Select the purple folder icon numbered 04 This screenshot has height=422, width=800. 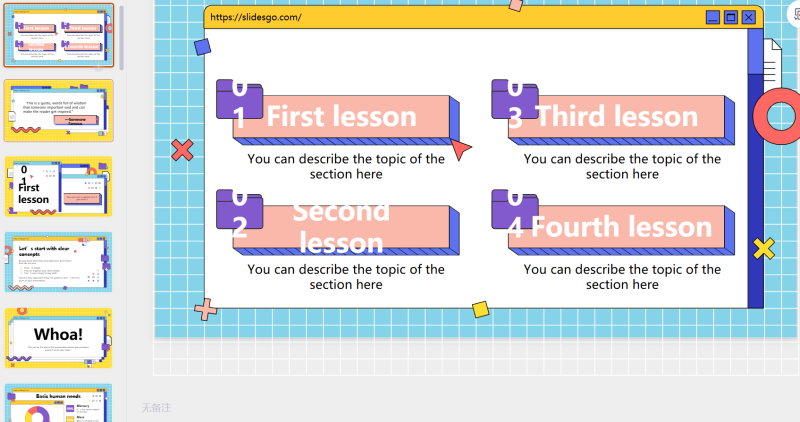tap(515, 210)
